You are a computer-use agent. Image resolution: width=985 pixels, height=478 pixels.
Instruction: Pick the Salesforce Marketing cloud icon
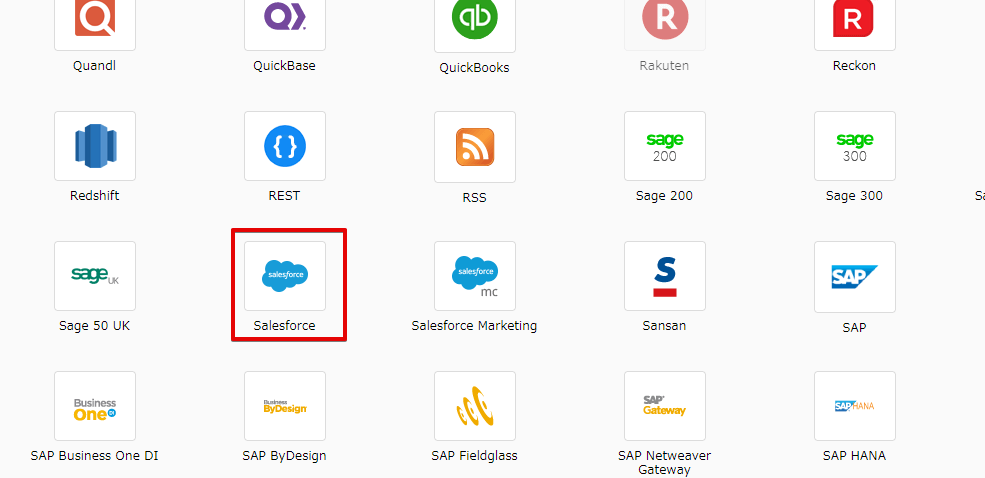tap(475, 276)
